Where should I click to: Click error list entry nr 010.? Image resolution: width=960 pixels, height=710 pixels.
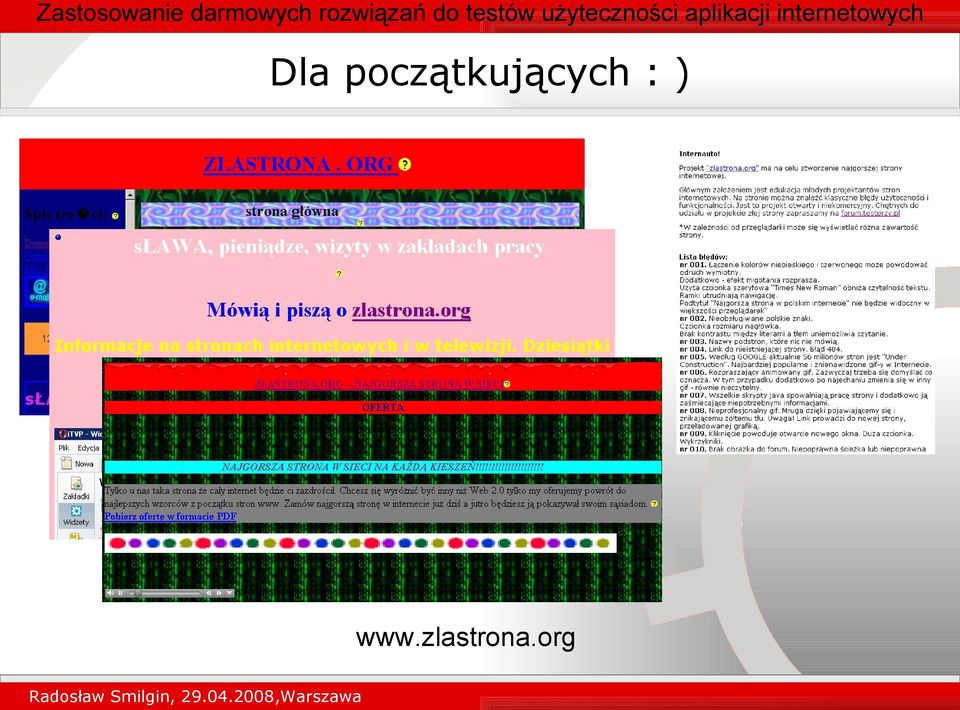[802, 449]
